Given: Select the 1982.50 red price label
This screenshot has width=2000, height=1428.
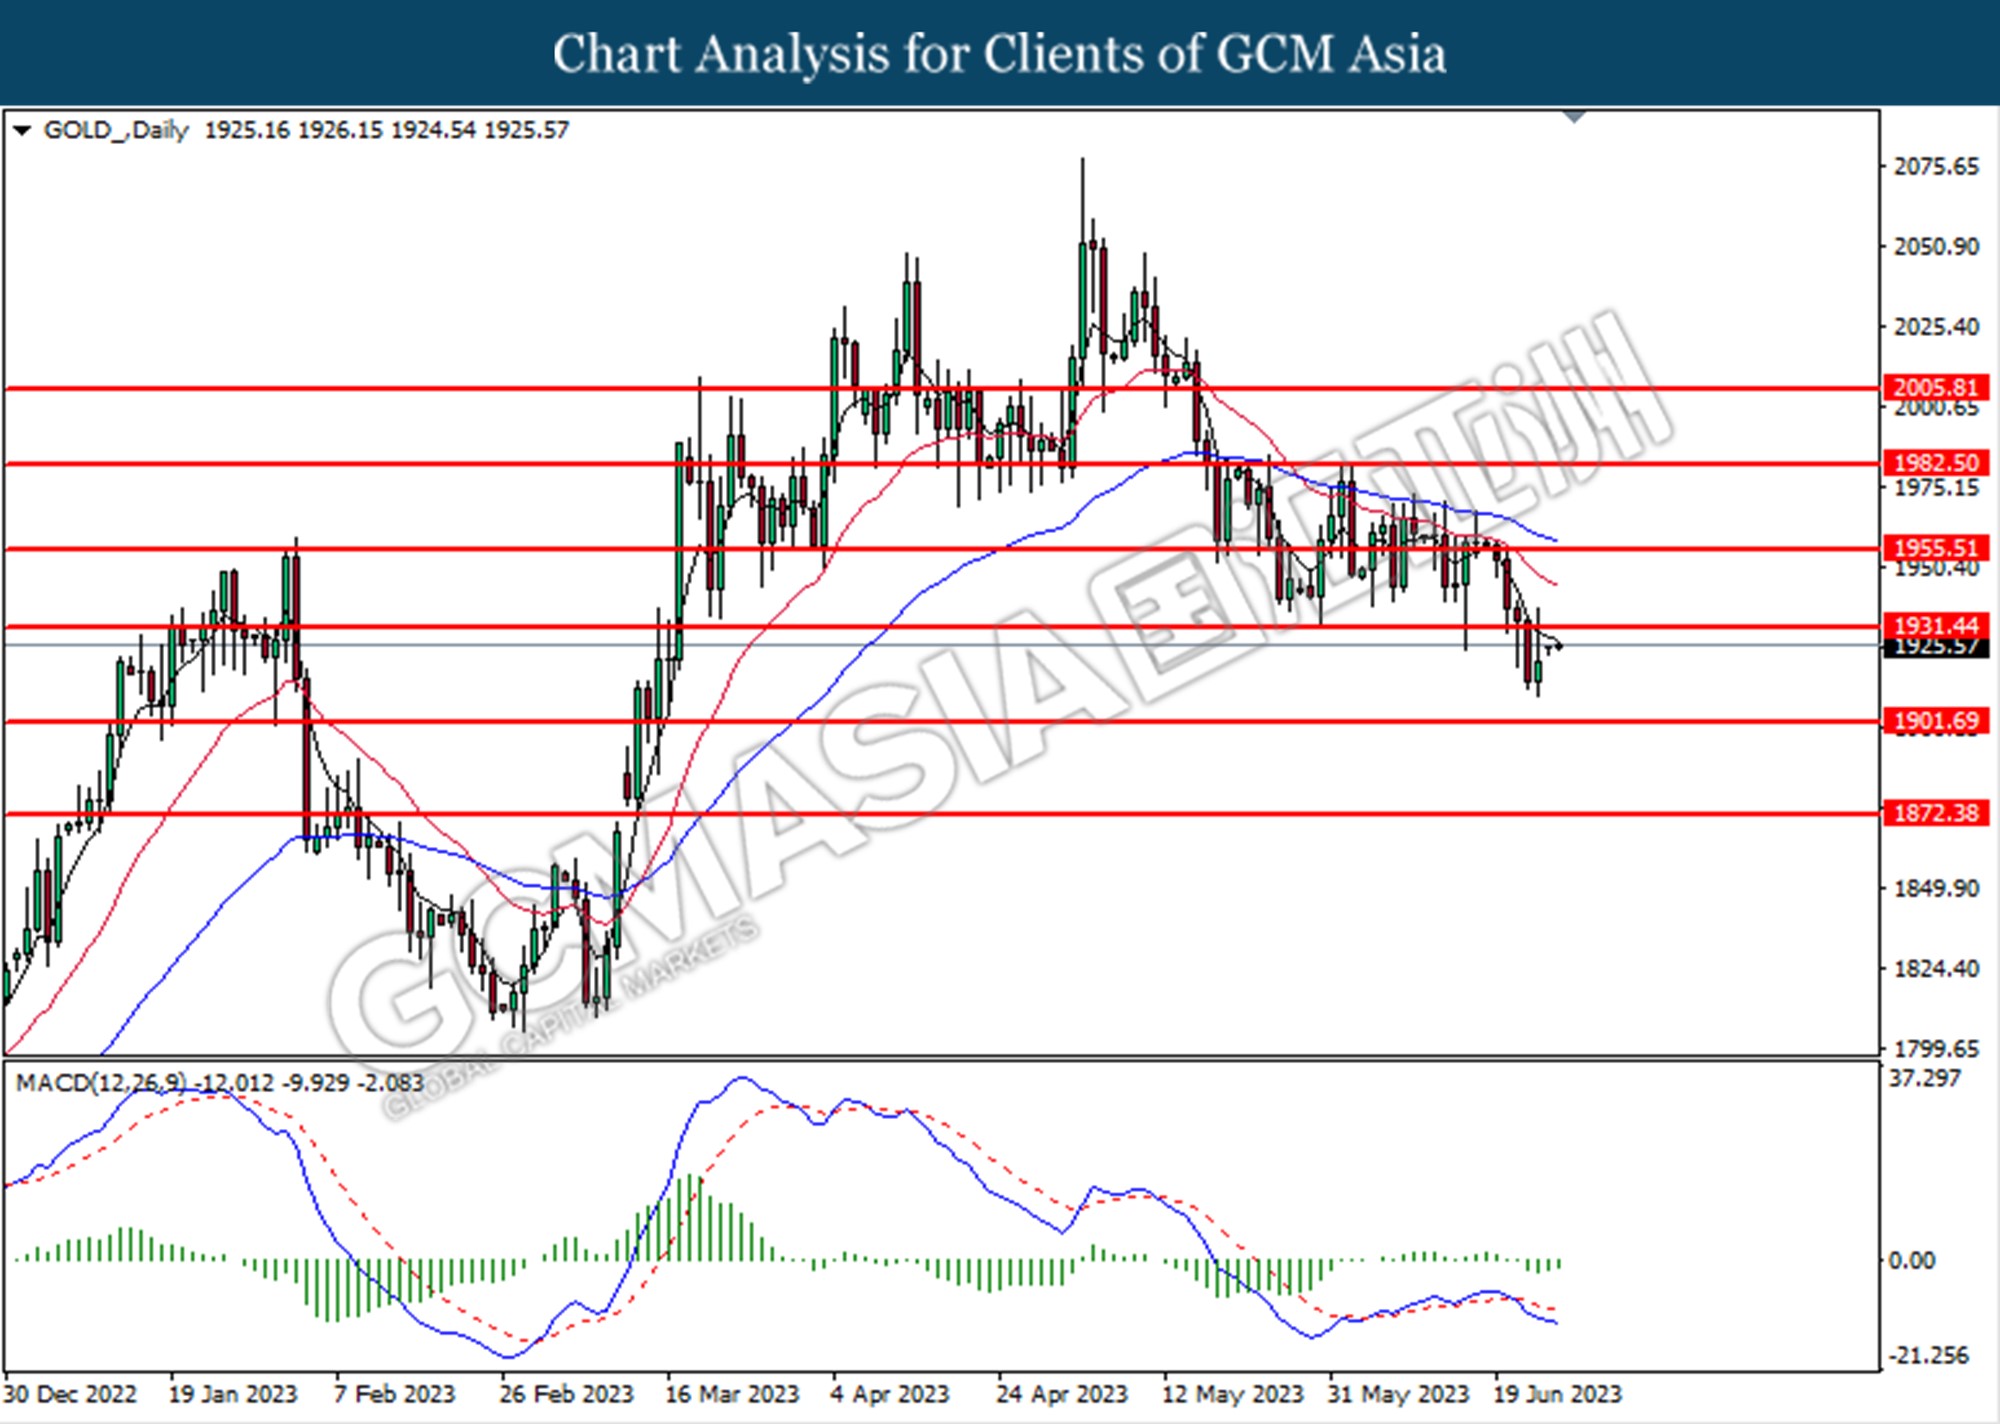Looking at the screenshot, I should (1936, 463).
